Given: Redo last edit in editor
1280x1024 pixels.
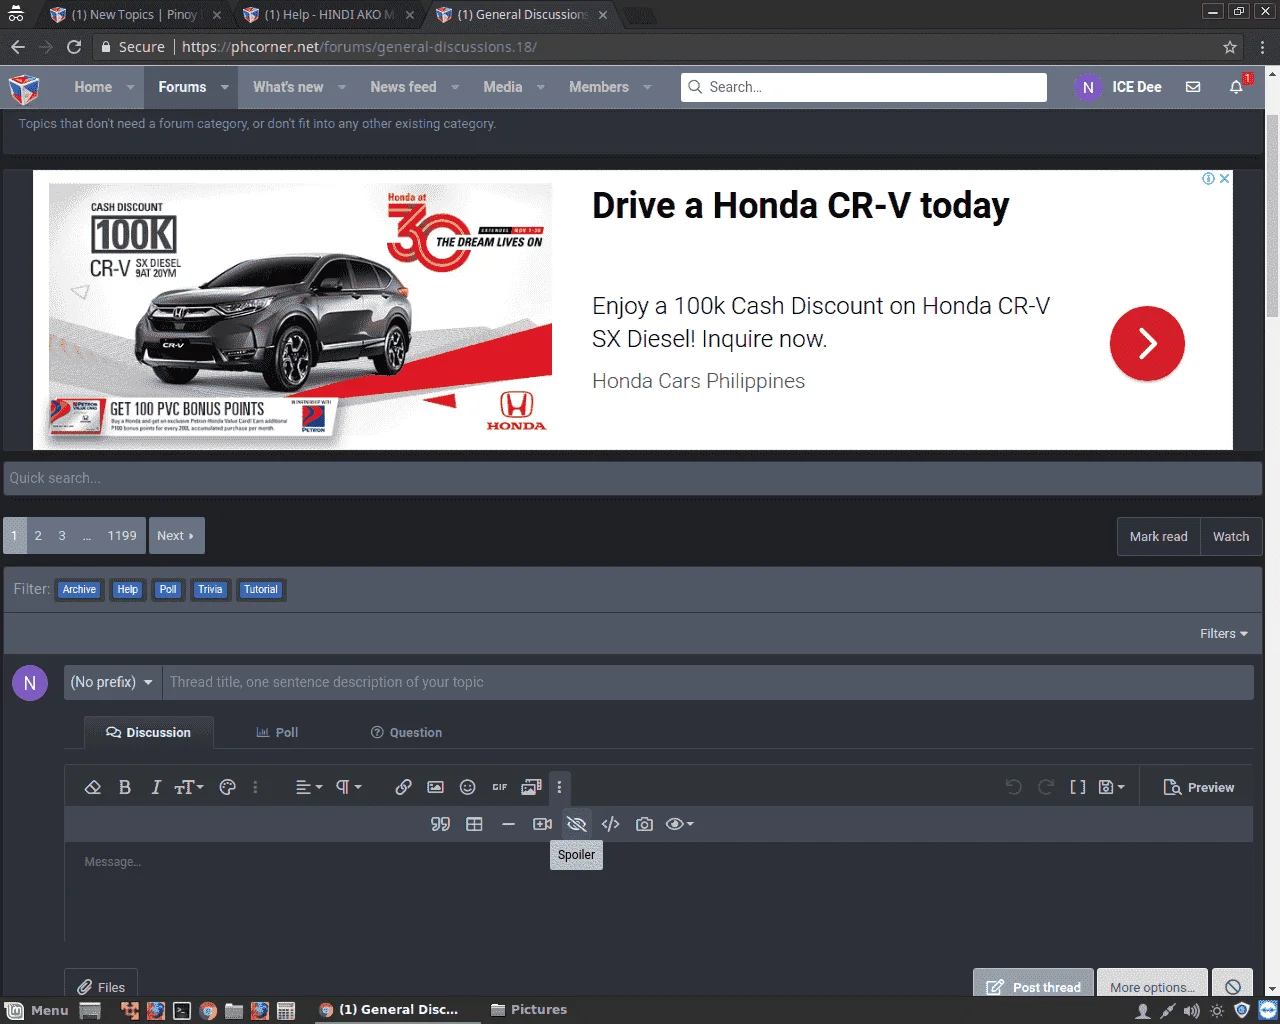Looking at the screenshot, I should 1046,787.
